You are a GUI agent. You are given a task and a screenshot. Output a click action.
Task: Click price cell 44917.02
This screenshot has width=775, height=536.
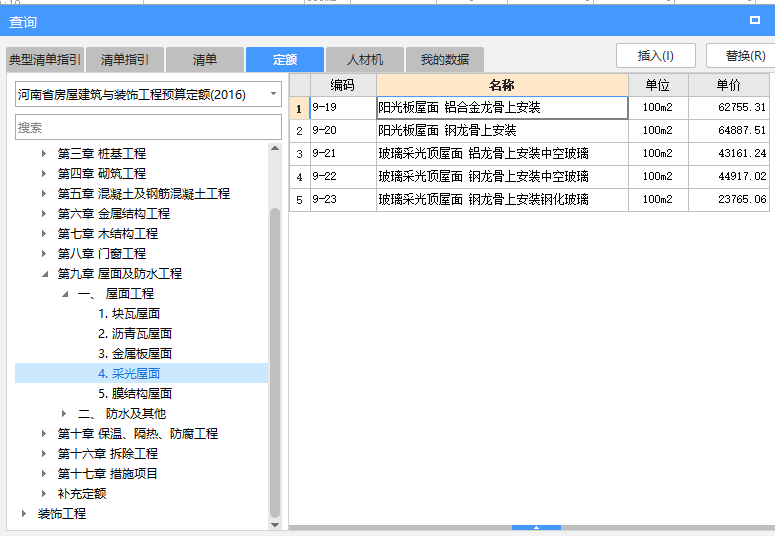click(x=729, y=177)
